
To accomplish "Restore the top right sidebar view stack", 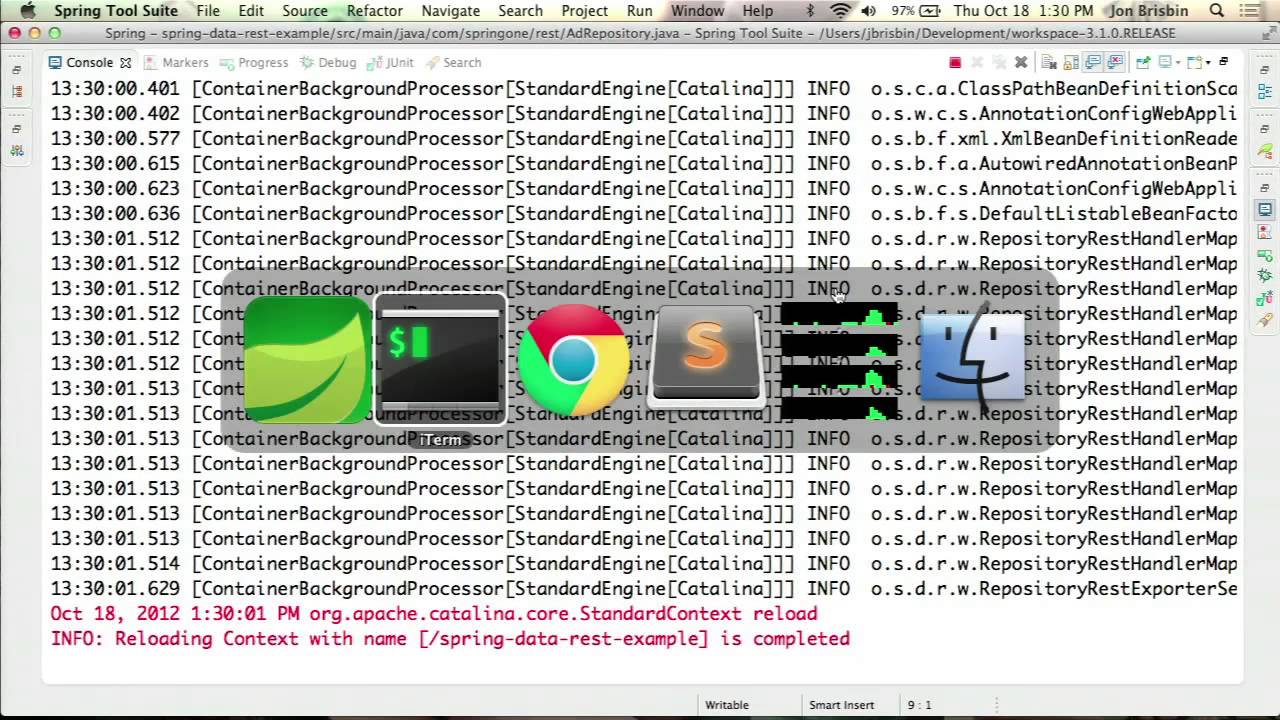I will pos(1265,69).
